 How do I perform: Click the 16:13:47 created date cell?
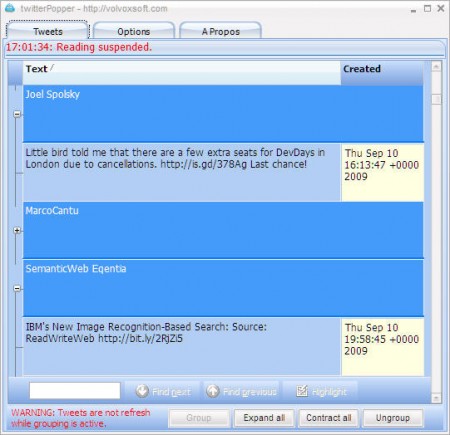click(x=383, y=172)
